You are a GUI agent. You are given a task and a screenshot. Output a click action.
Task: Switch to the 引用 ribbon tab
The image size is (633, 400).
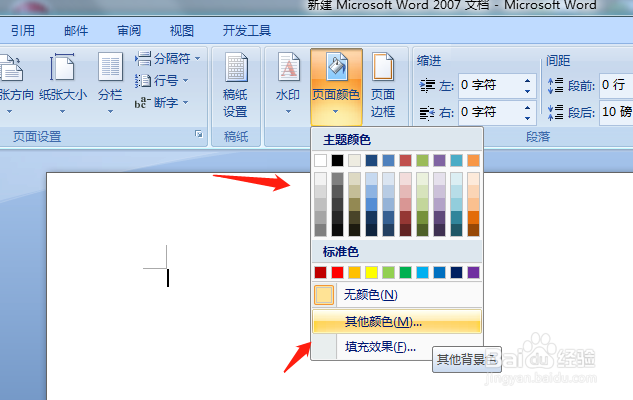pos(23,31)
